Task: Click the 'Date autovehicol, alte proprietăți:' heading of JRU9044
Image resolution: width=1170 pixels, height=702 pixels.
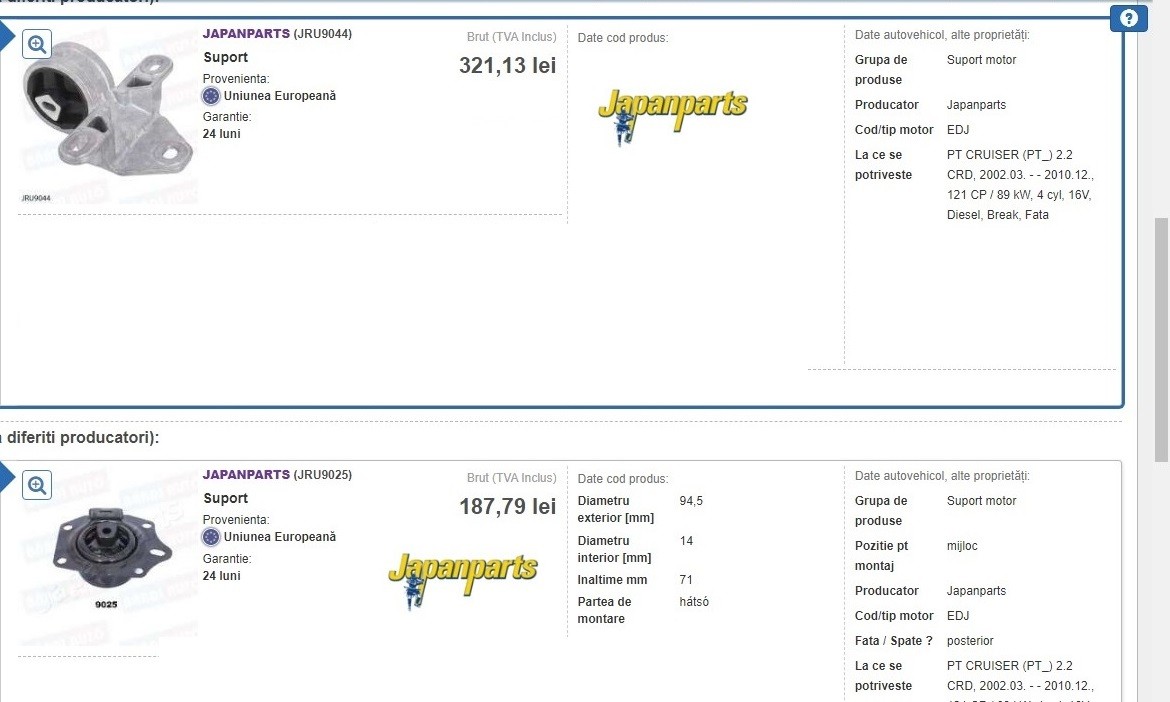Action: (x=942, y=35)
